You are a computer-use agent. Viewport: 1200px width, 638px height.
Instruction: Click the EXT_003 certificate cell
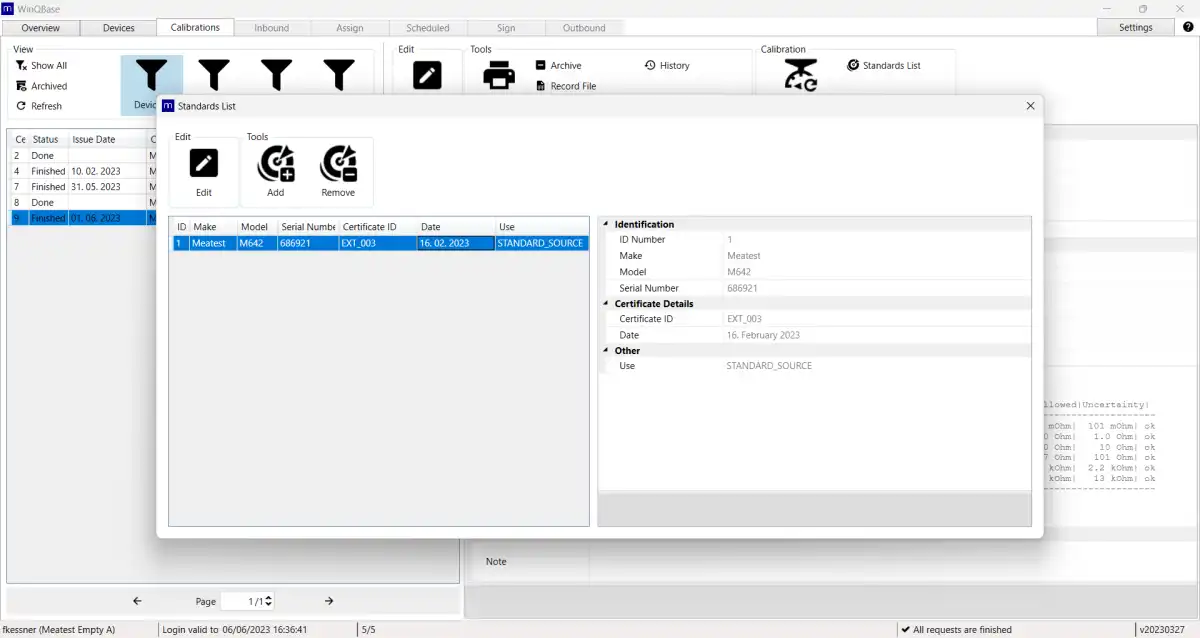[378, 243]
